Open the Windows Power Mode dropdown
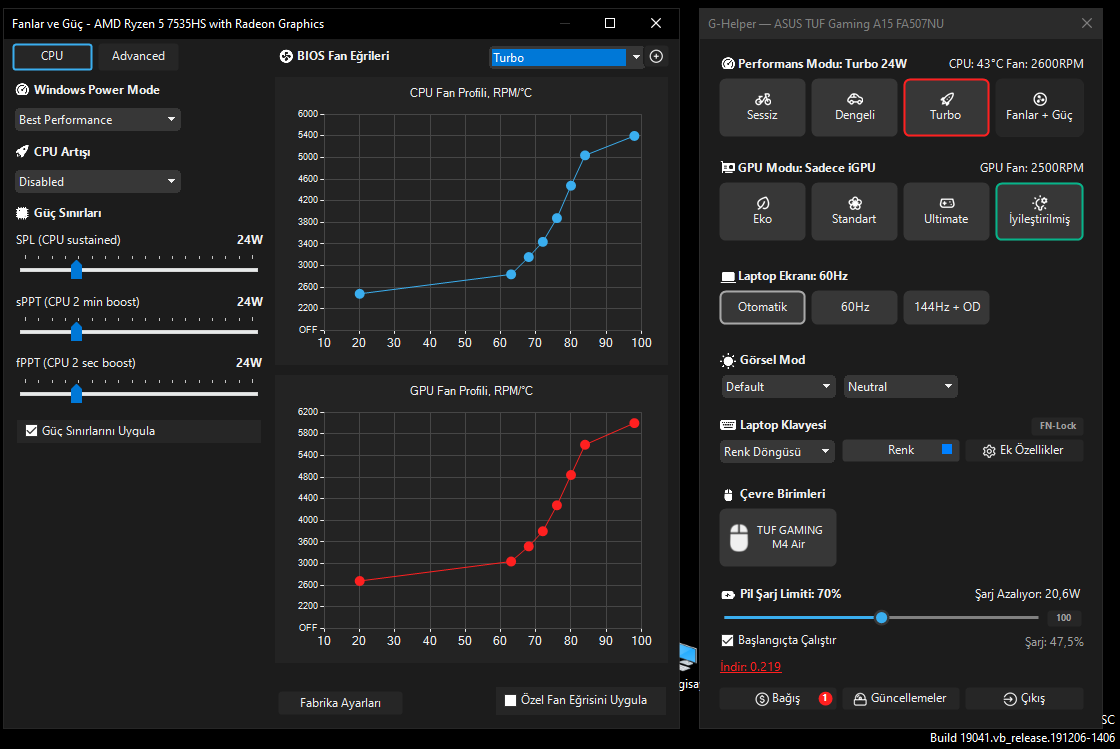 click(98, 119)
